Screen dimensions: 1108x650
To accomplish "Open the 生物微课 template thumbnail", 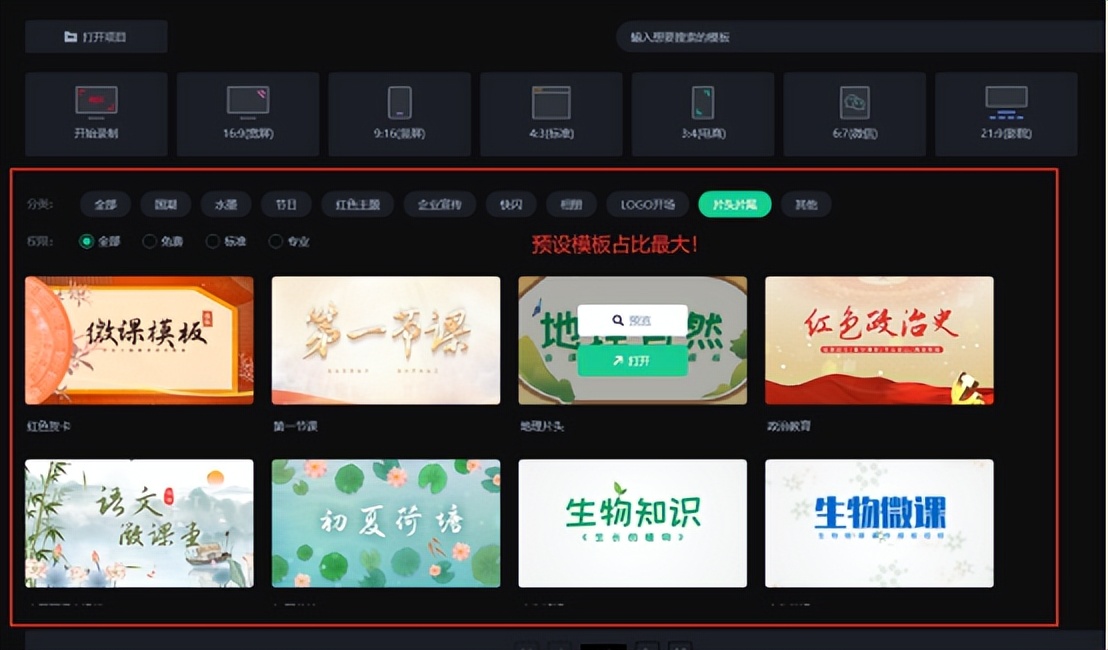I will click(879, 522).
